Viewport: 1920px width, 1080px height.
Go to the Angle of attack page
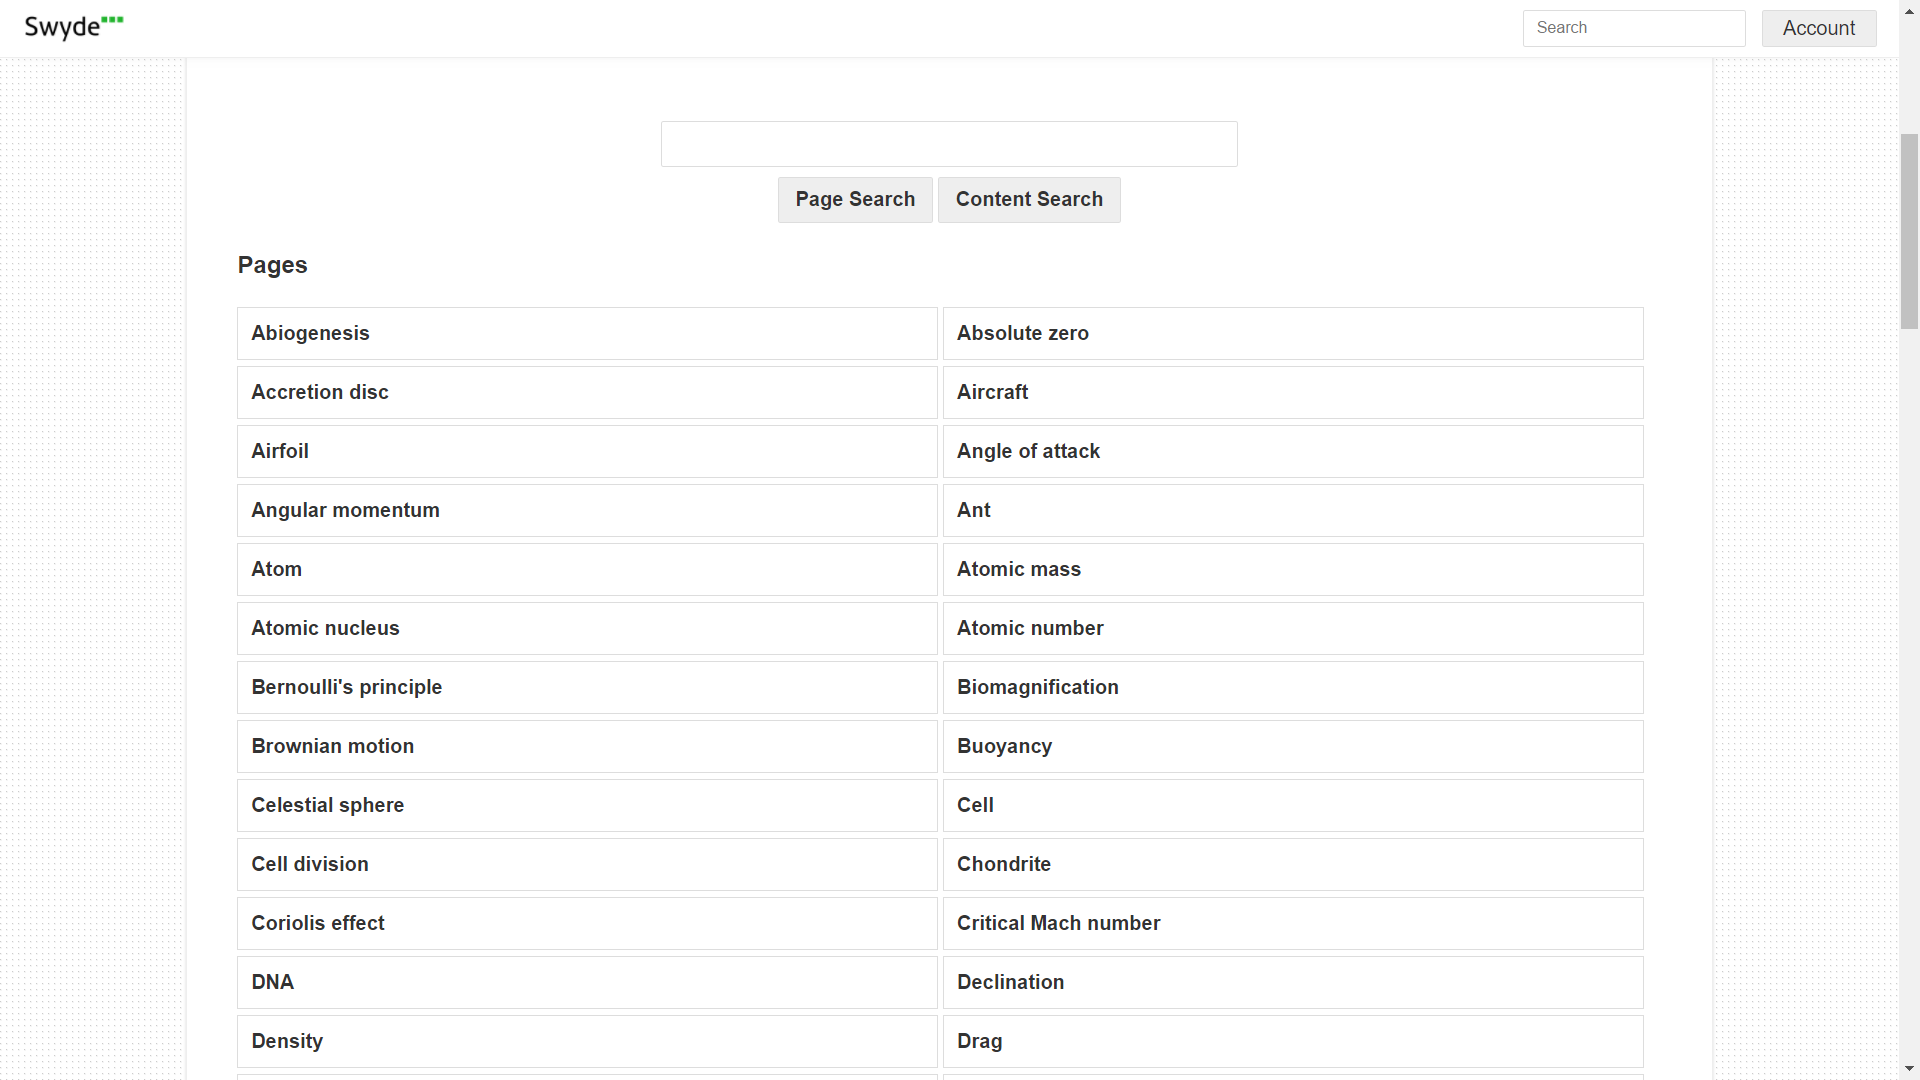point(1028,451)
